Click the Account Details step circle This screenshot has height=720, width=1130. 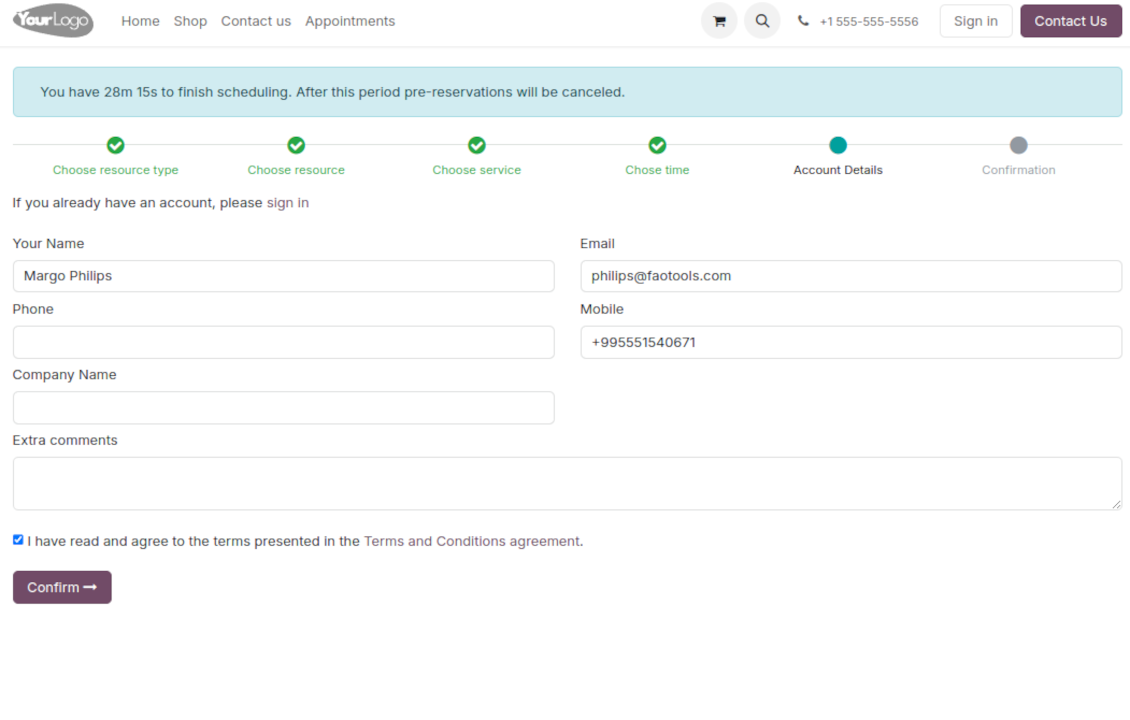point(838,146)
